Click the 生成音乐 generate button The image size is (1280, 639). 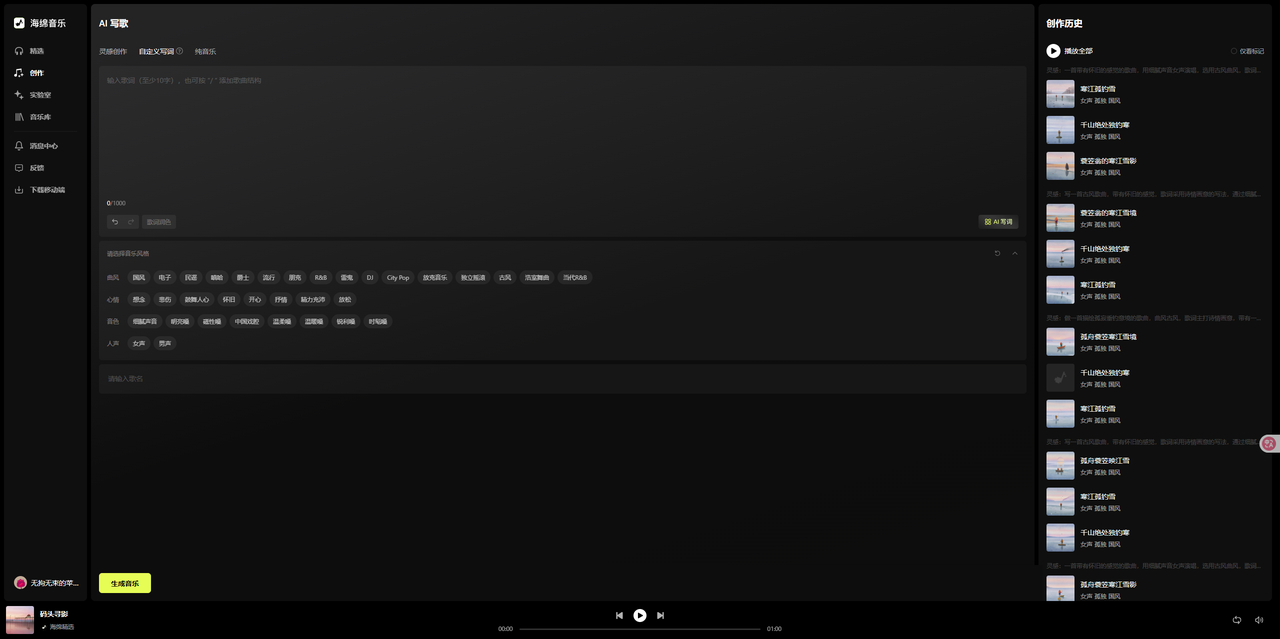tap(125, 583)
